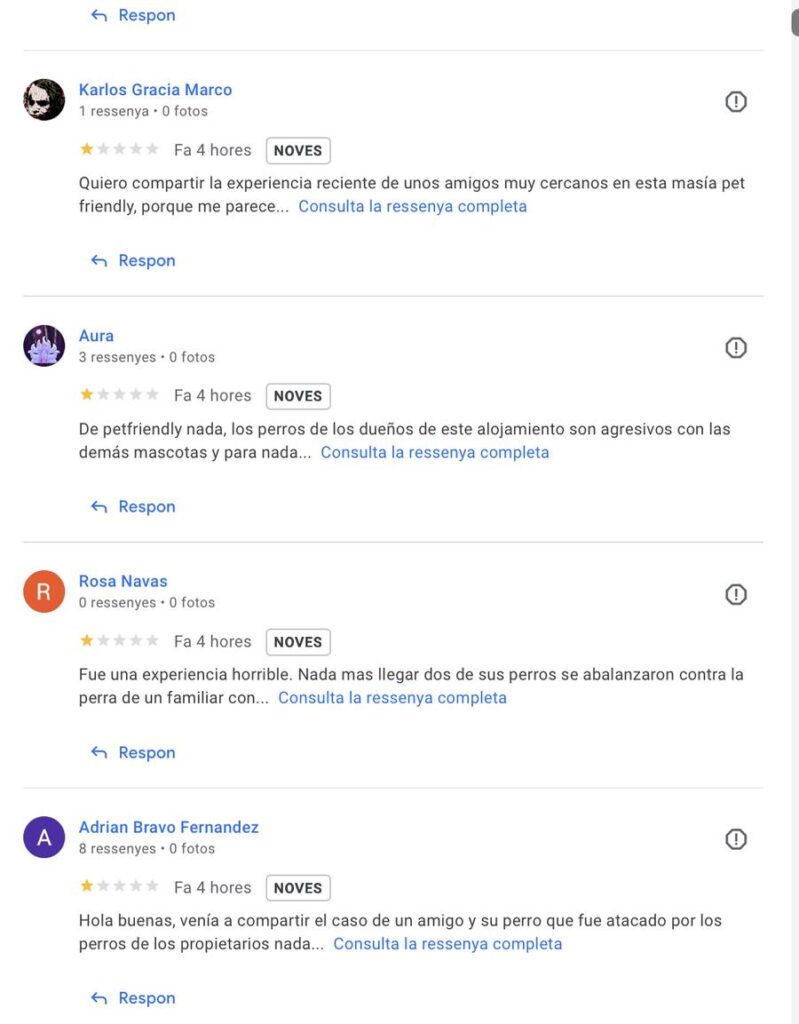The width and height of the screenshot is (799, 1024).
Task: Open Karlos Gracia Marco's Joker profile picture
Action: point(44,100)
